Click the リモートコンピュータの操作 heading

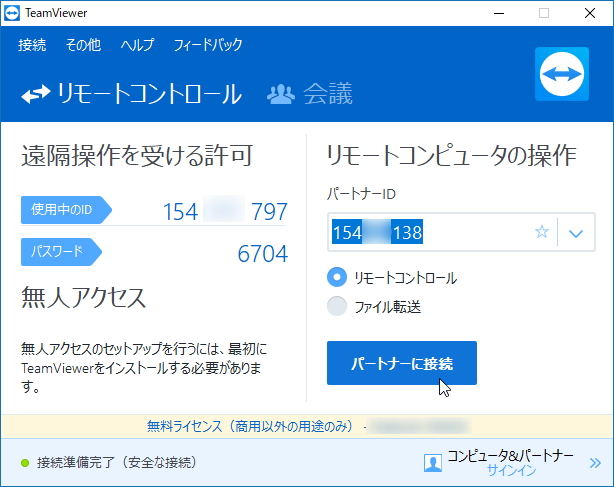pyautogui.click(x=451, y=155)
